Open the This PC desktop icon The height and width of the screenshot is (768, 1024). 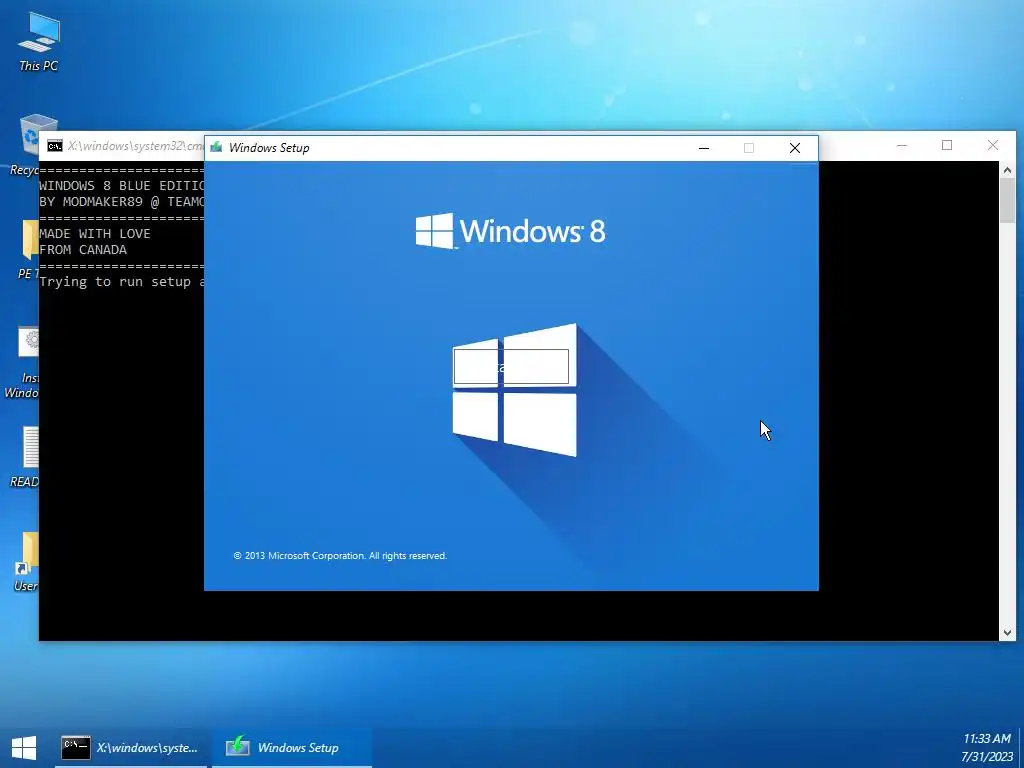point(39,40)
